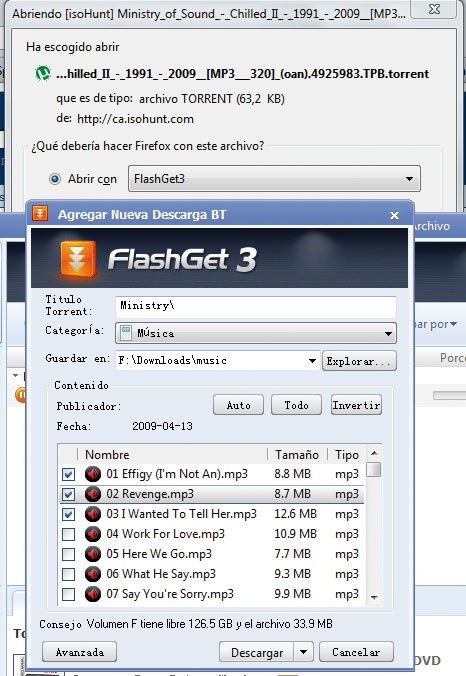The image size is (466, 676).
Task: Uncheck 03 I Wanted To Tell Her.mp3 checkbox
Action: 69,514
